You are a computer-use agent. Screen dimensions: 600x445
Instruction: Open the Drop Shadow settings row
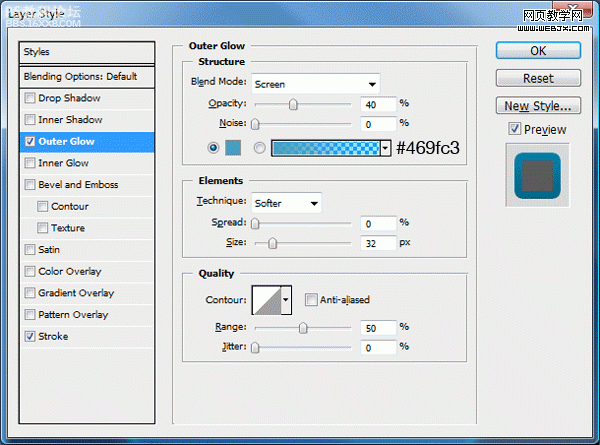[x=87, y=98]
